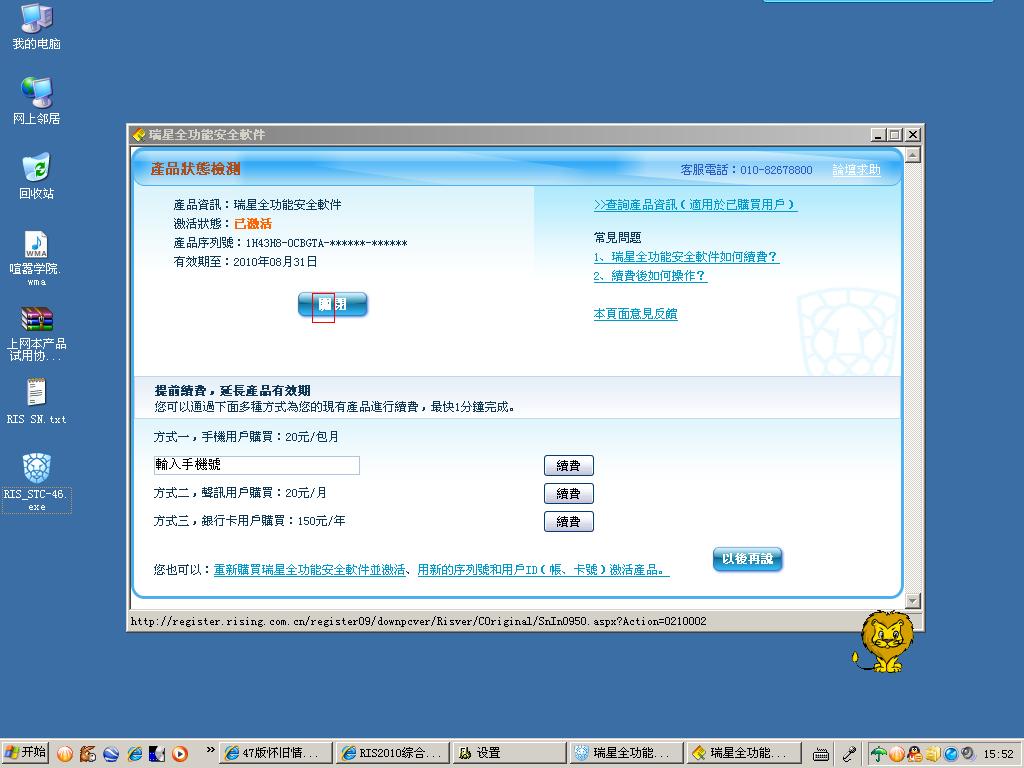Viewport: 1024px width, 768px height.
Task: Click 續費 for bank card purchase
Action: [x=569, y=522]
